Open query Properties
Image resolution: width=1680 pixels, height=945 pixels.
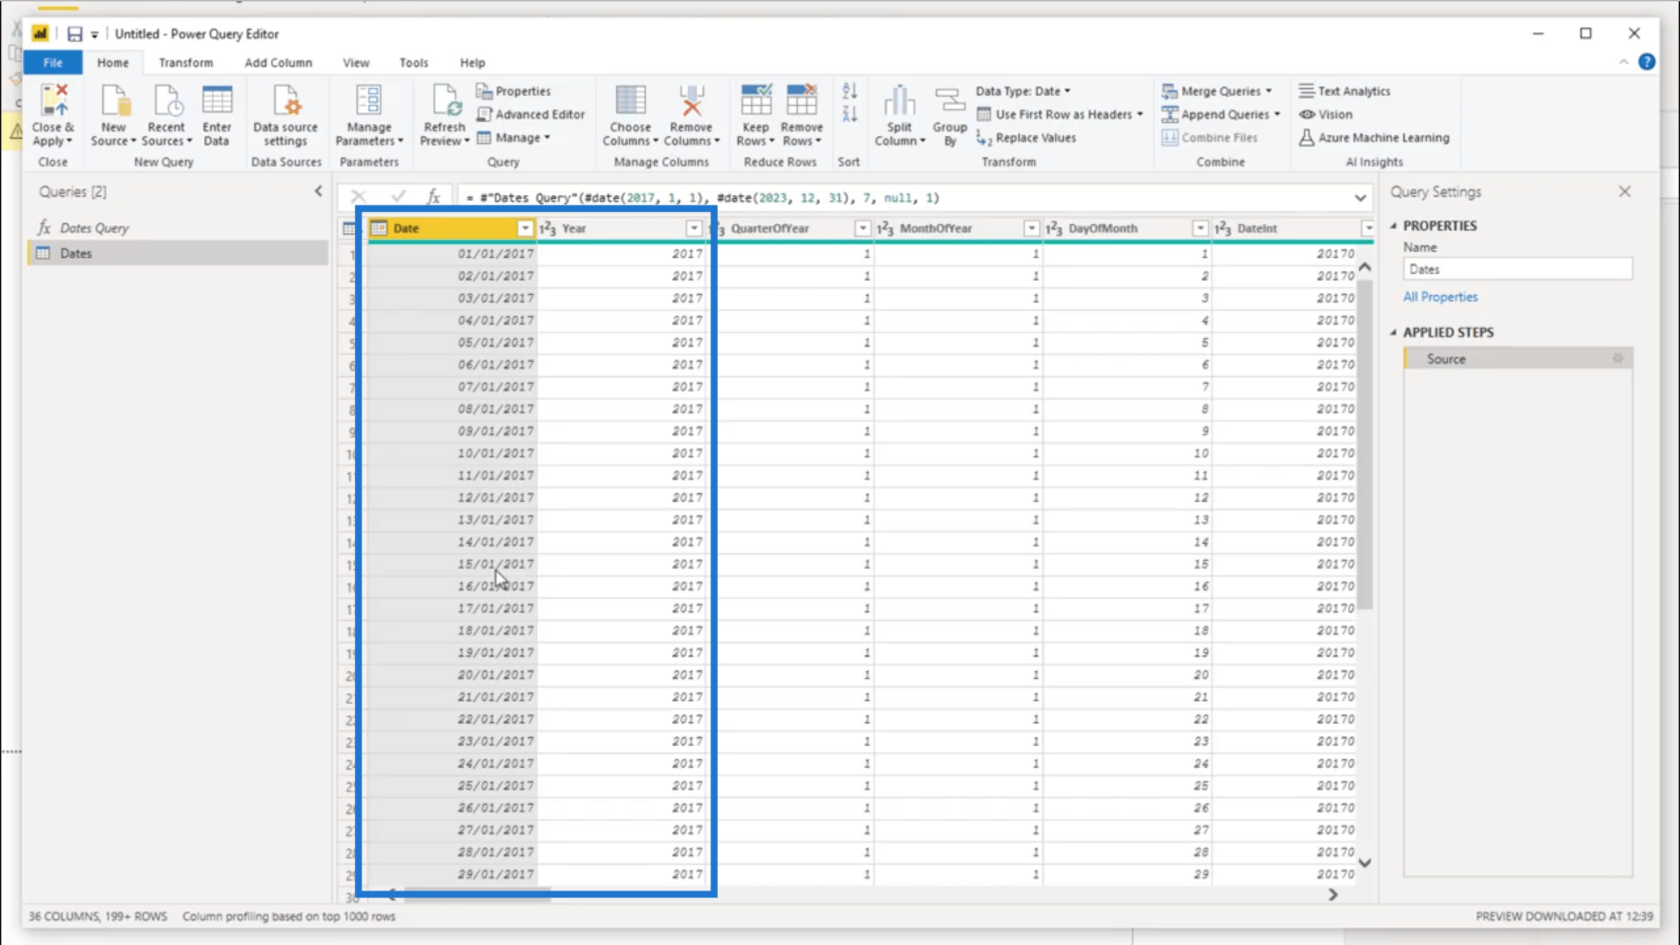click(513, 91)
